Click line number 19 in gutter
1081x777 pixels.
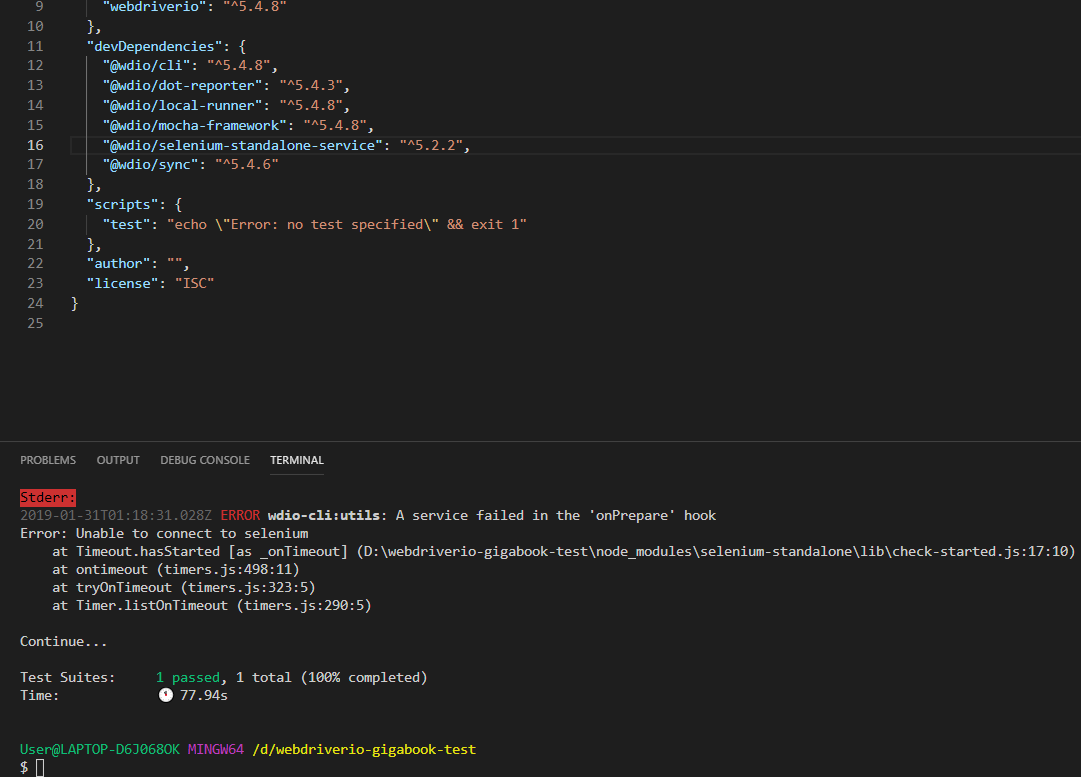click(35, 205)
